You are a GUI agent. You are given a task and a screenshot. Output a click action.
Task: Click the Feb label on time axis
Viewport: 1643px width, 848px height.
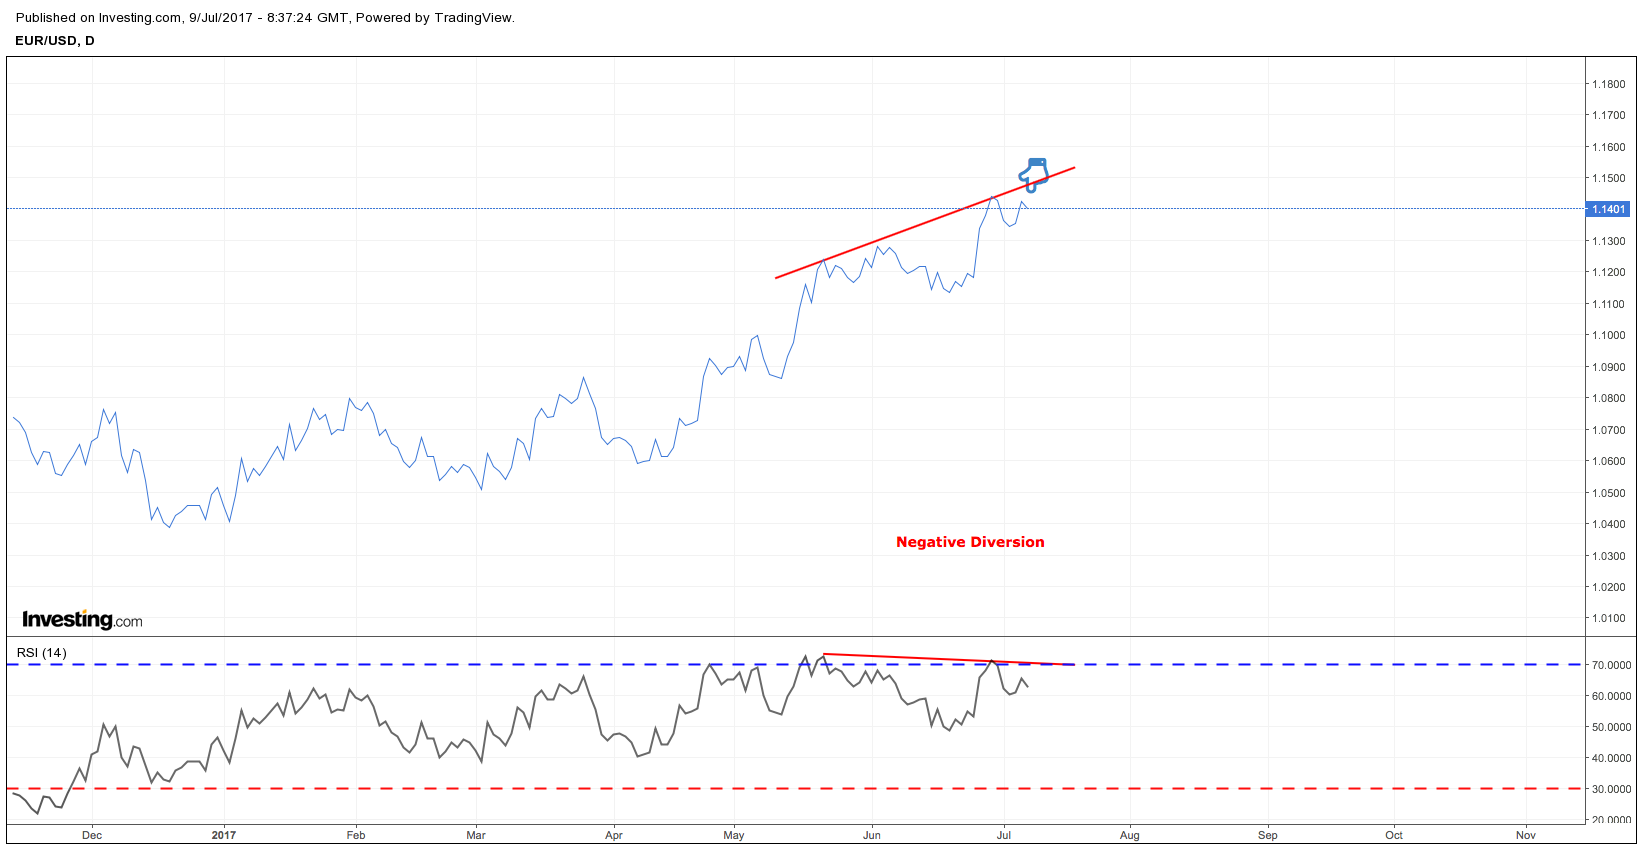356,835
